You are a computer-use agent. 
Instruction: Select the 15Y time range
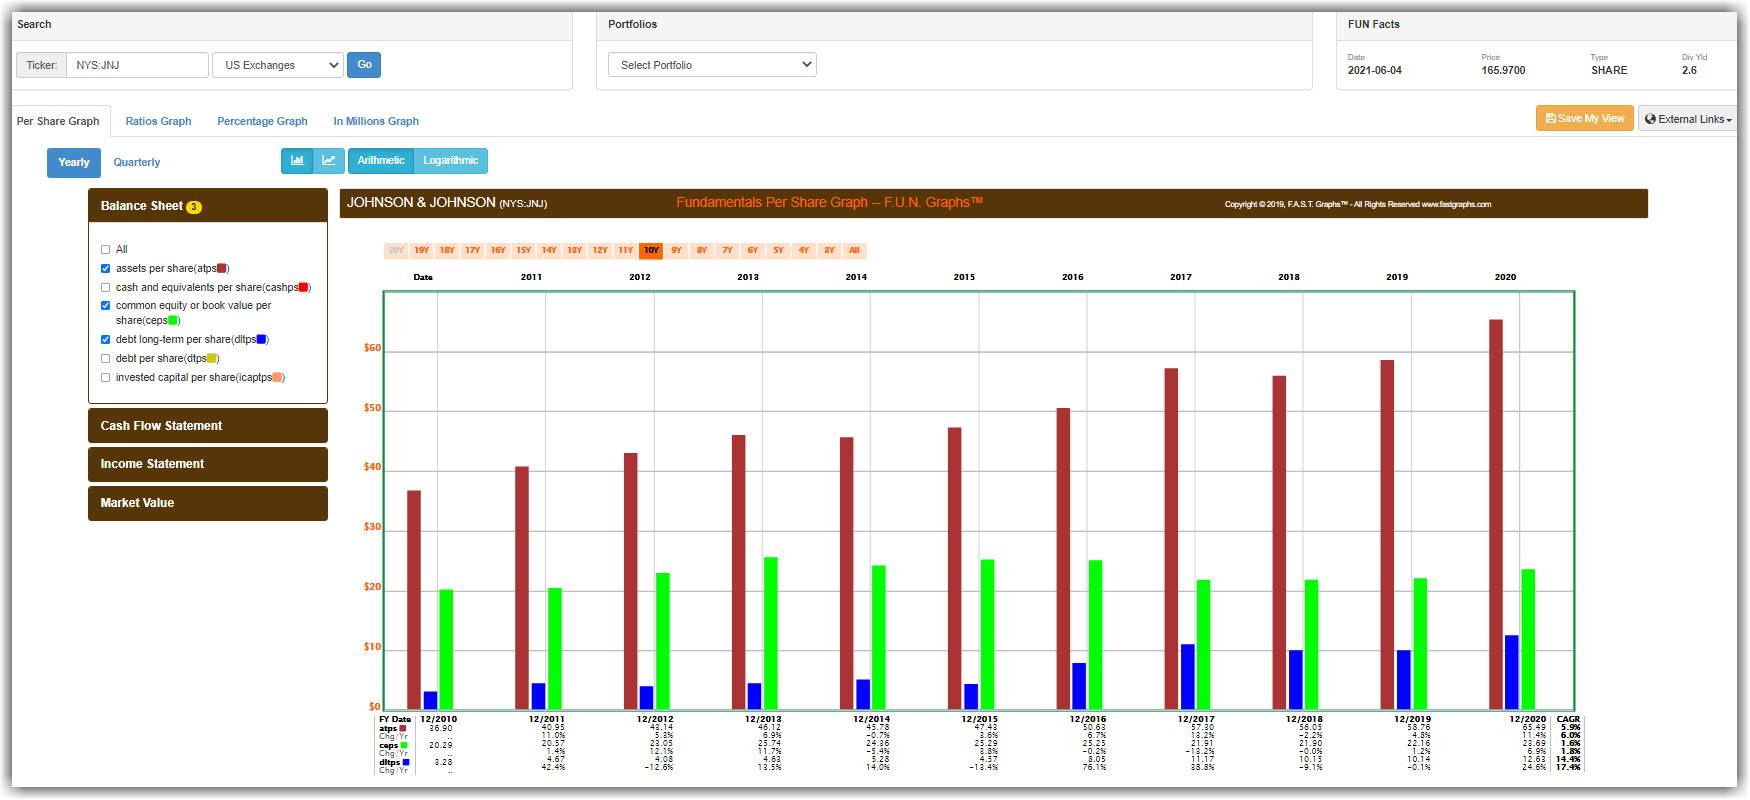523,251
